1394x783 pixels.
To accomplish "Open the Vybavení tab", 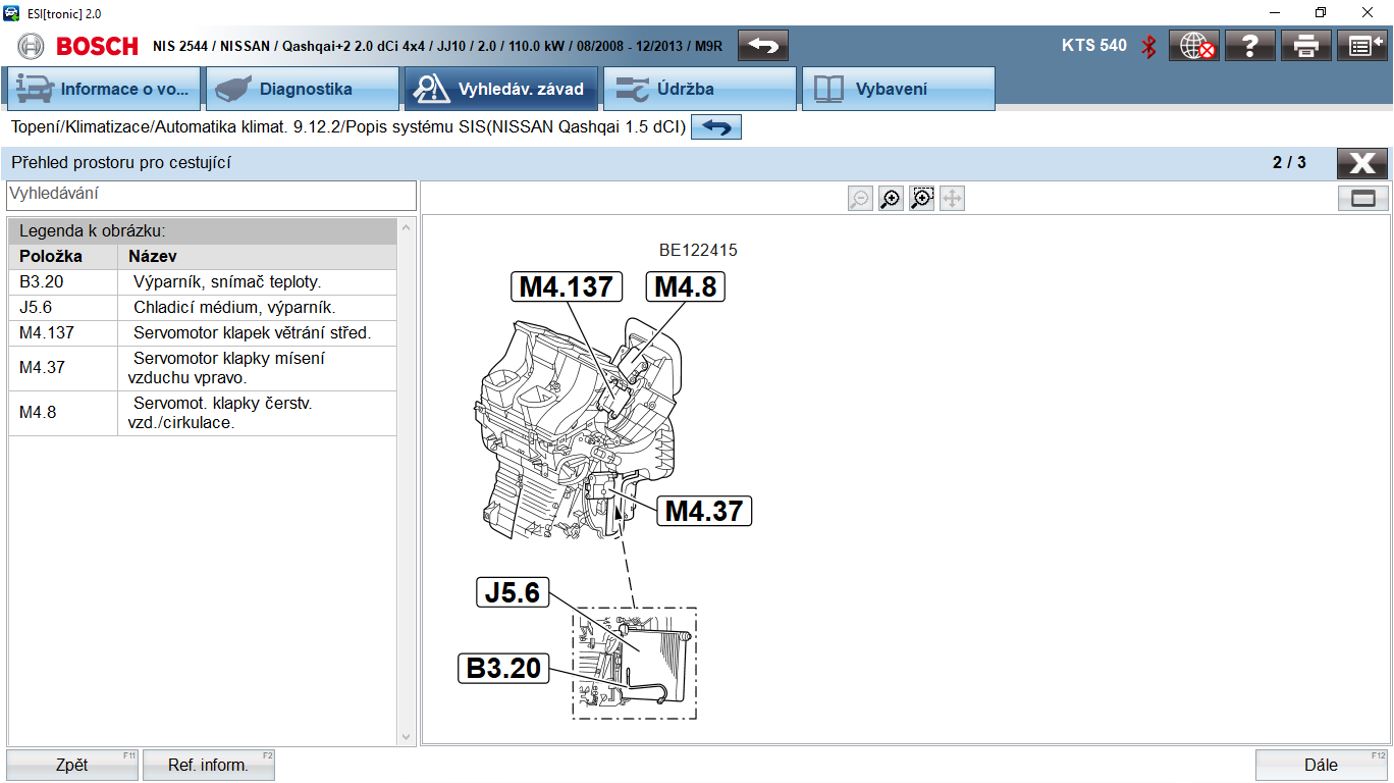I will click(x=898, y=89).
